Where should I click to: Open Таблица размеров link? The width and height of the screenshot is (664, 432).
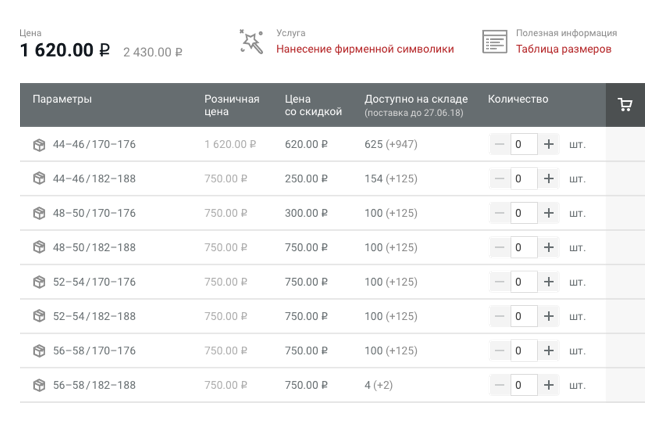[x=564, y=49]
